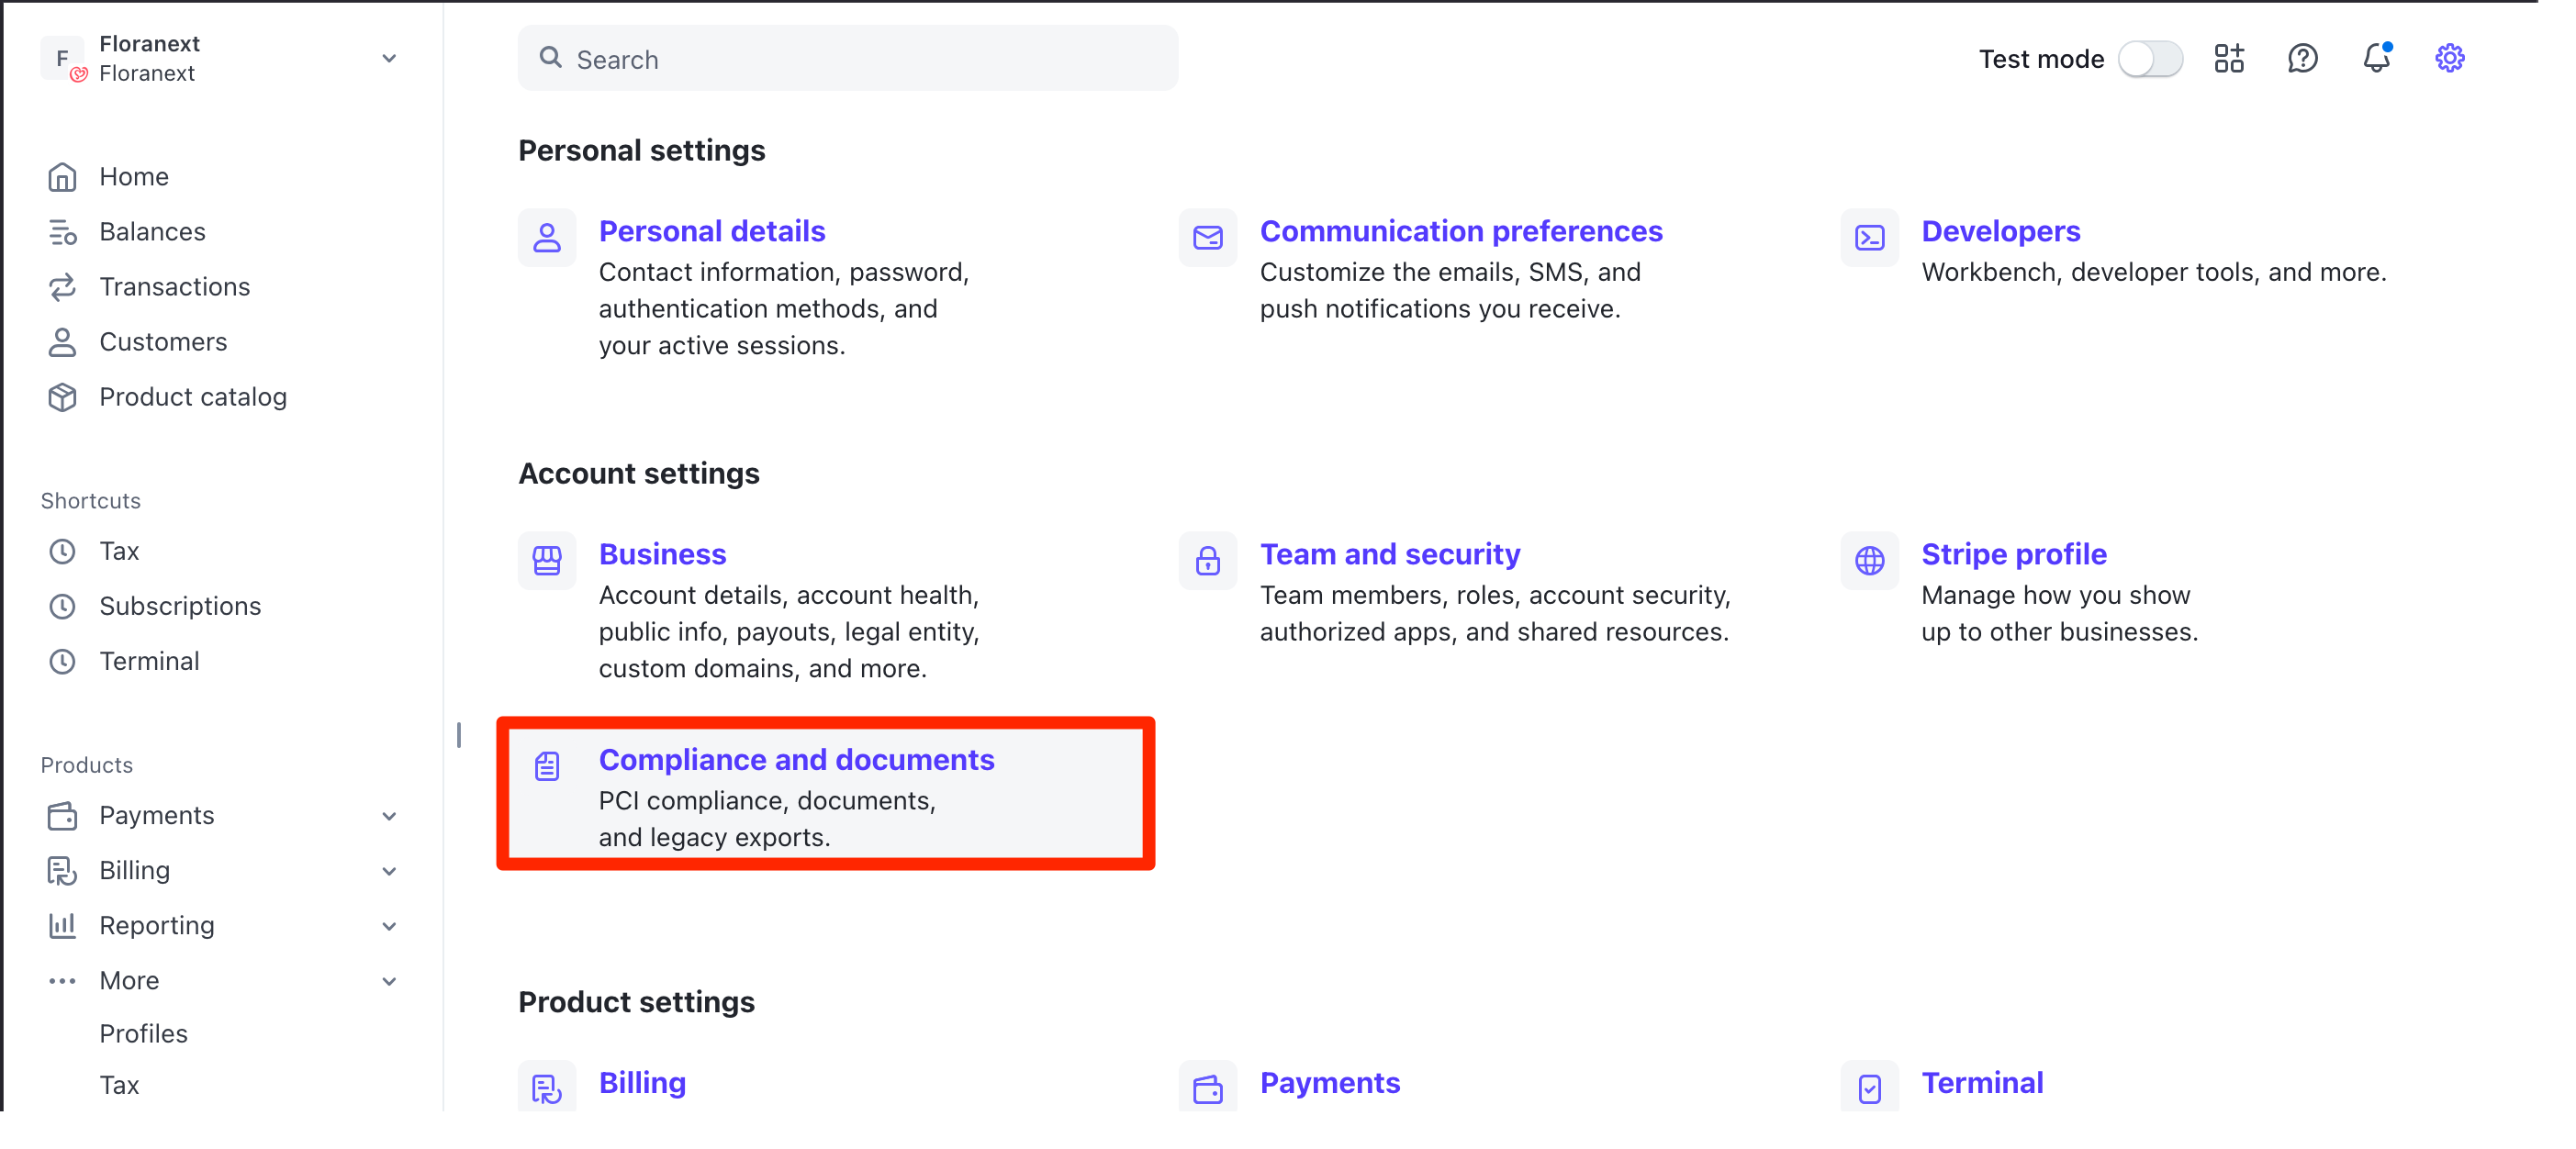
Task: Click the Team and security lock icon
Action: (x=1207, y=560)
